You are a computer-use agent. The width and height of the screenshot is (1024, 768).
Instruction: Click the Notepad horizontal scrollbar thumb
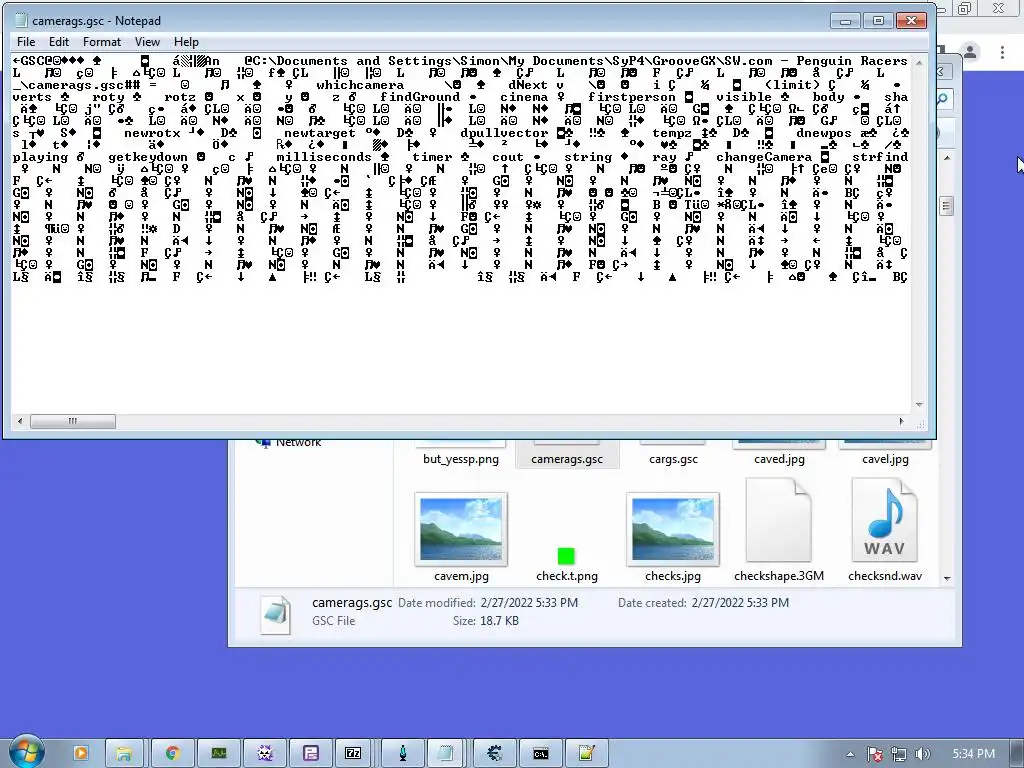click(x=72, y=421)
